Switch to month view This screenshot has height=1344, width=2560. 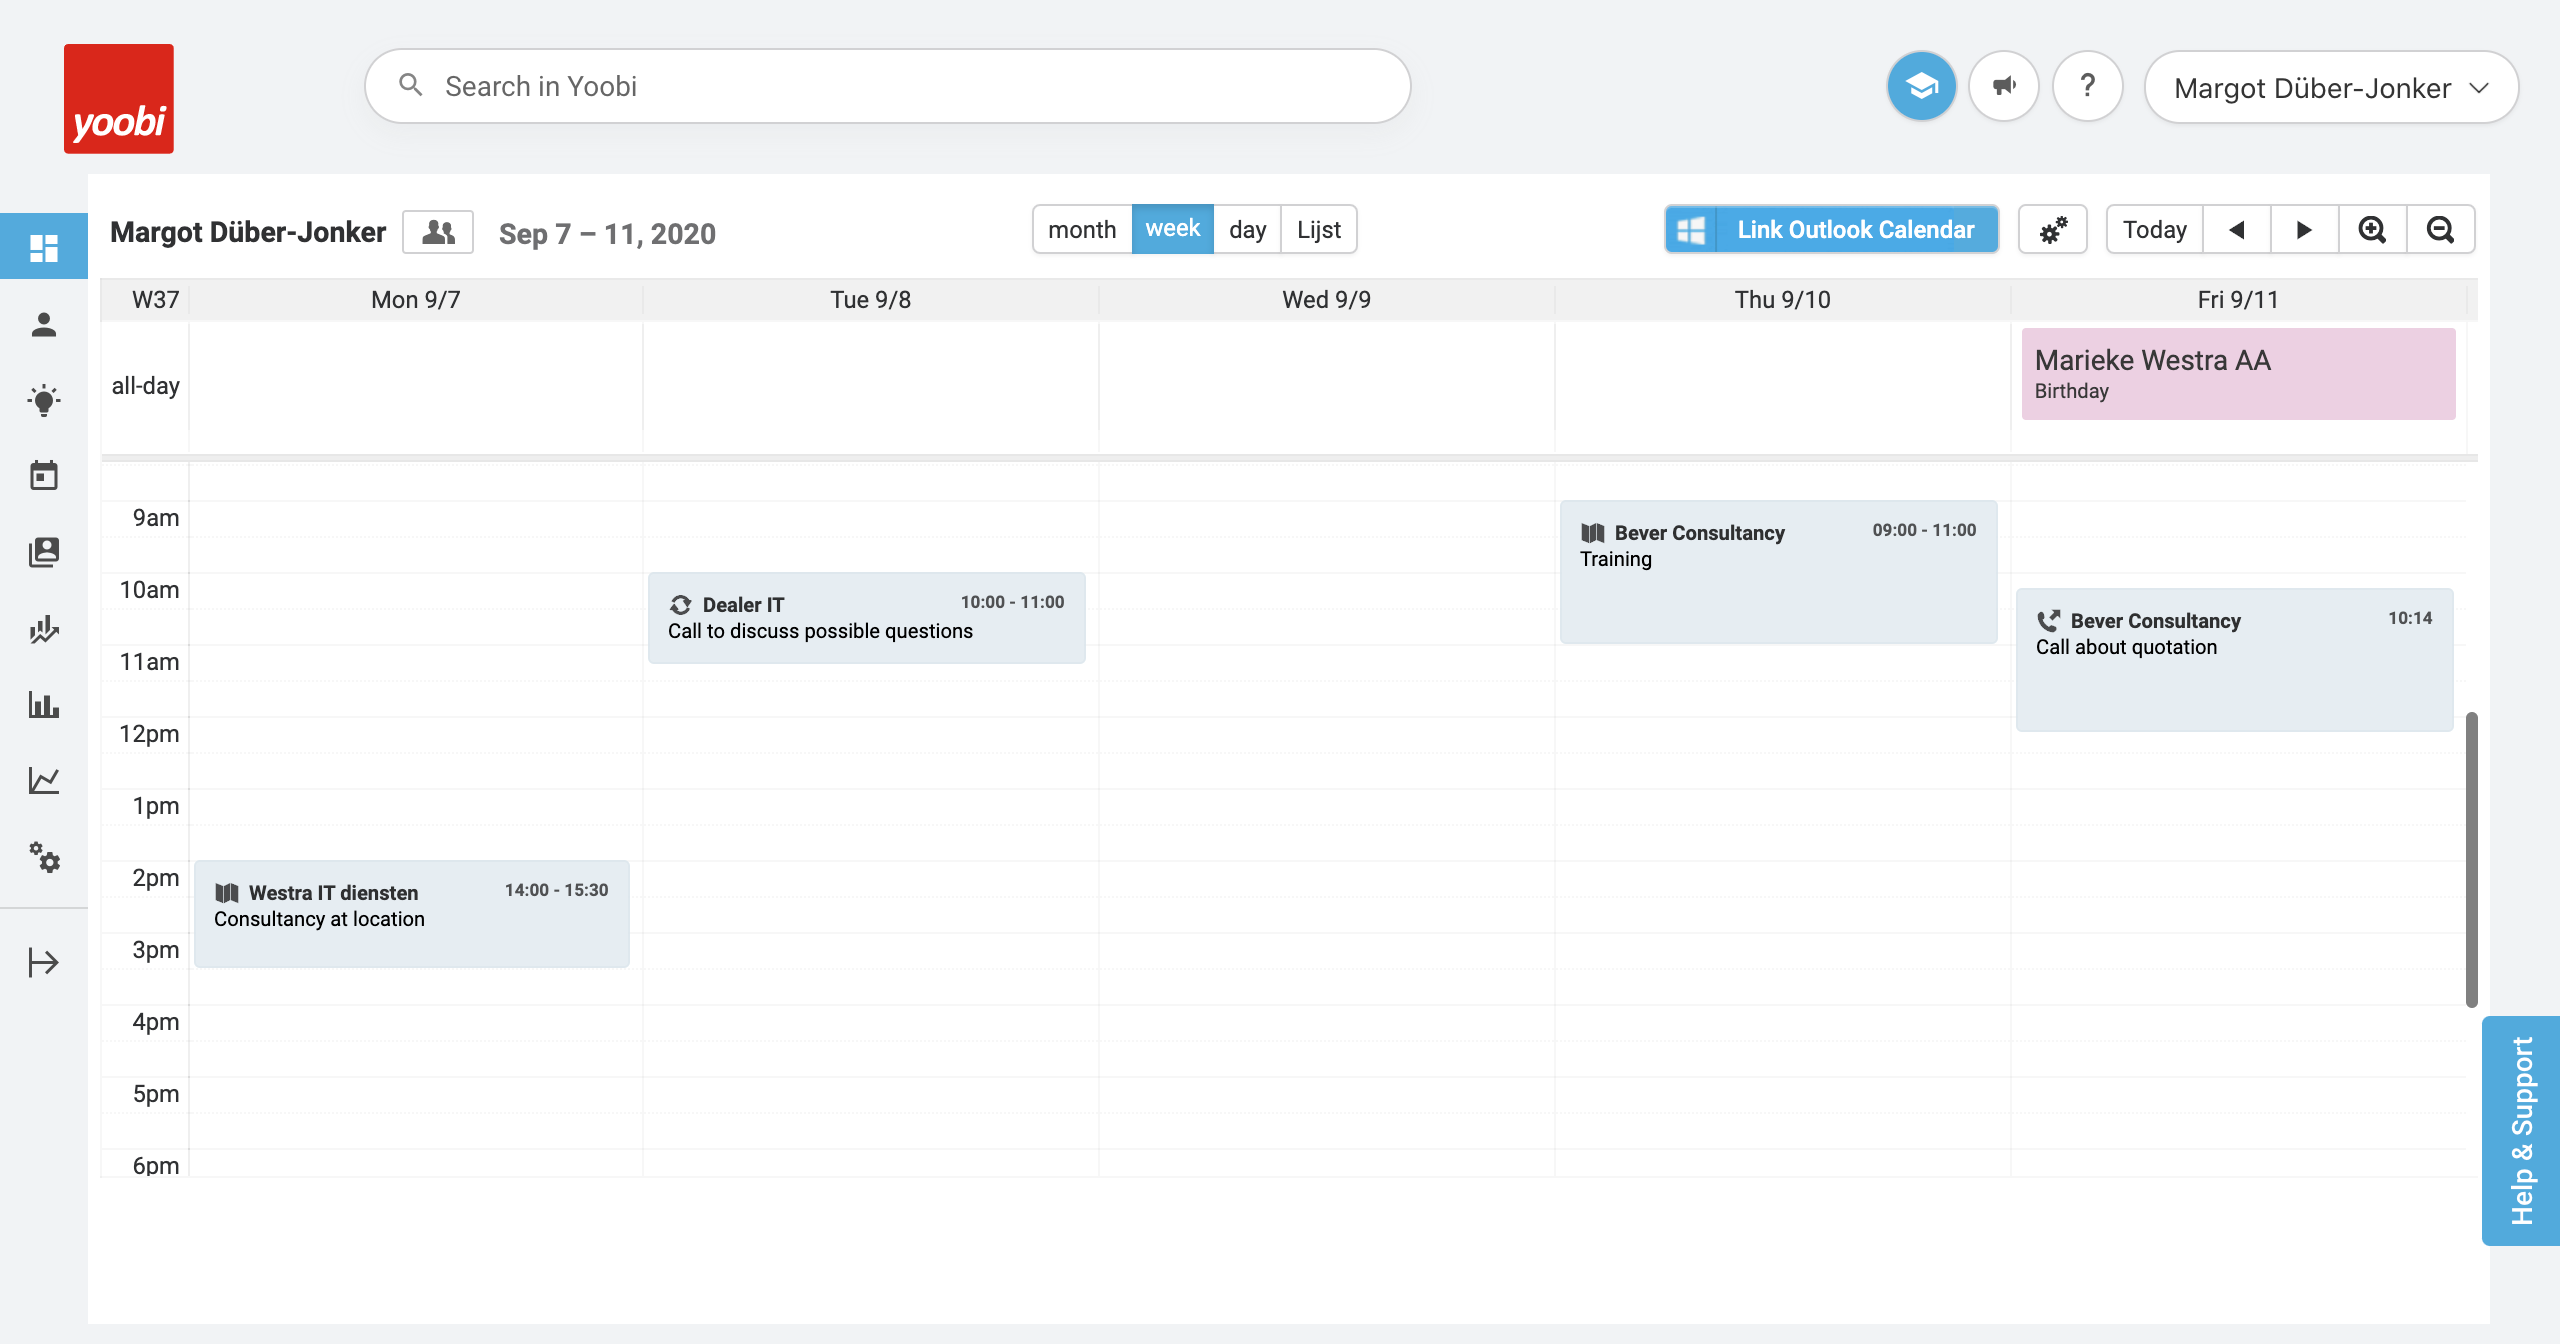click(1082, 230)
